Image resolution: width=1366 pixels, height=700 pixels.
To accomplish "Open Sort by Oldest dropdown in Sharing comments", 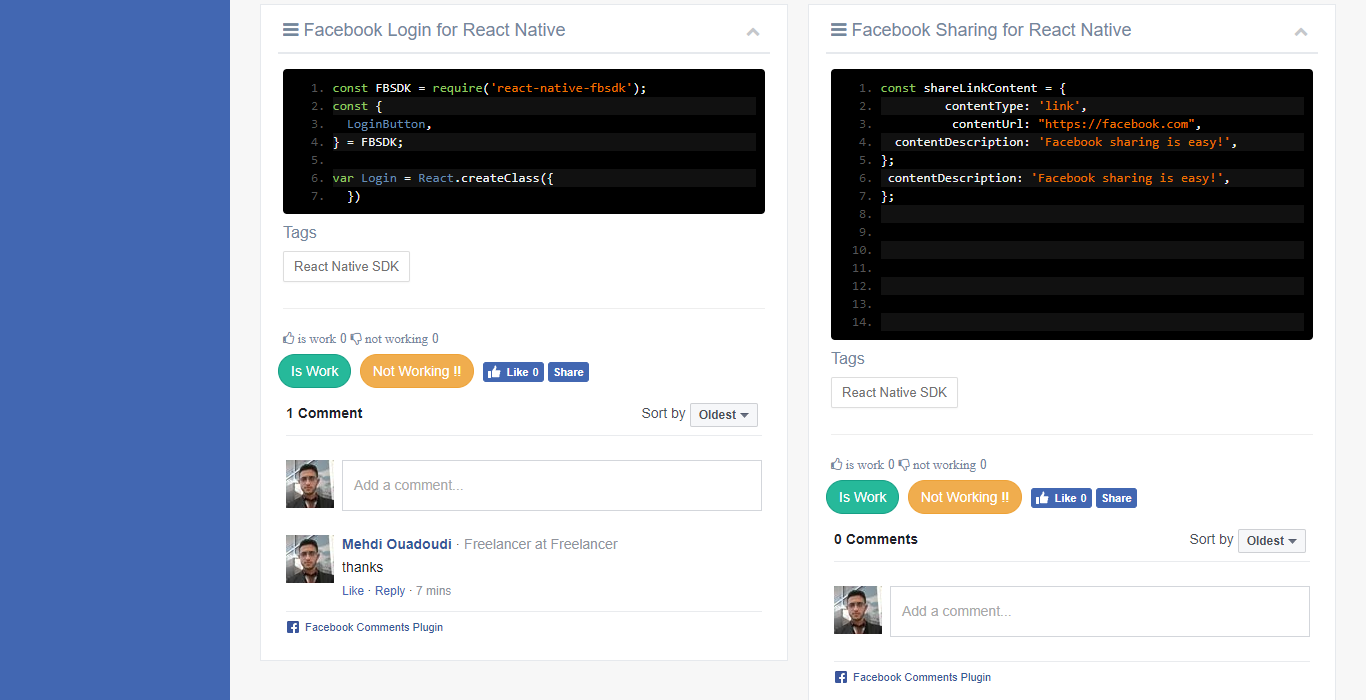I will [x=1272, y=541].
